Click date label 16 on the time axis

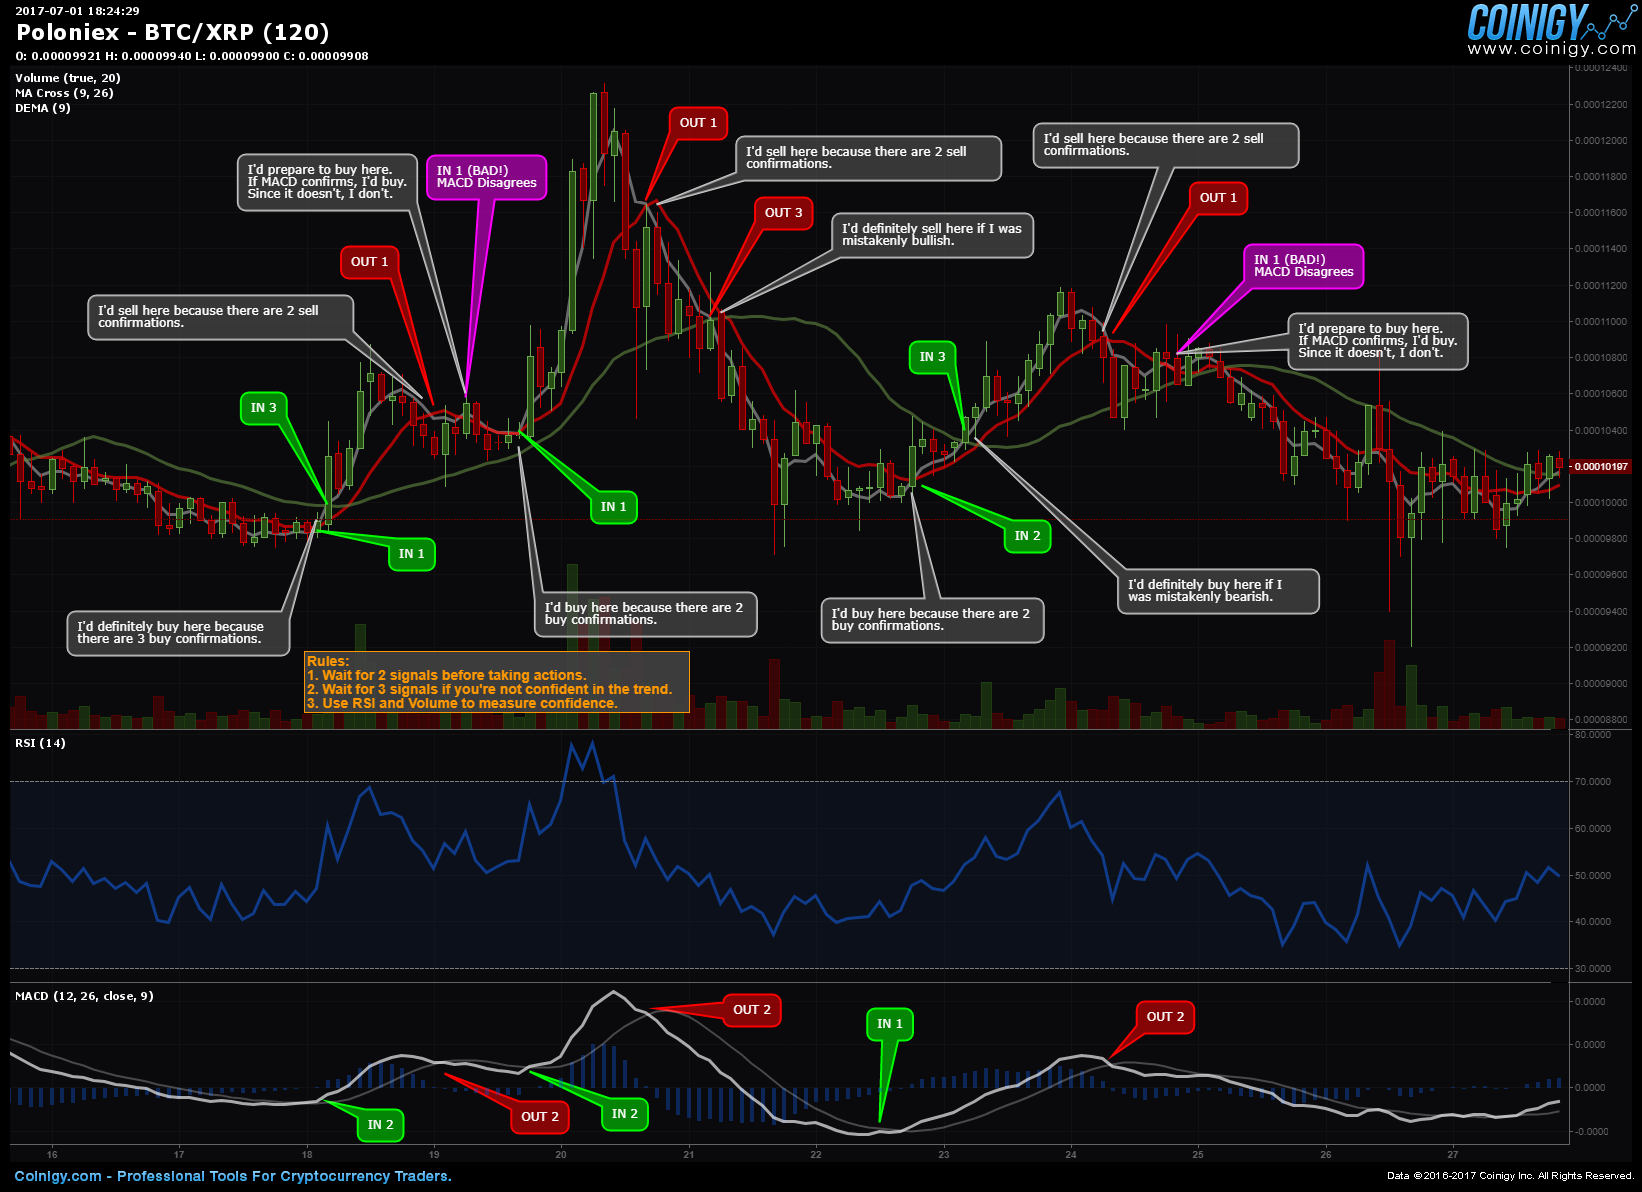[x=52, y=1155]
